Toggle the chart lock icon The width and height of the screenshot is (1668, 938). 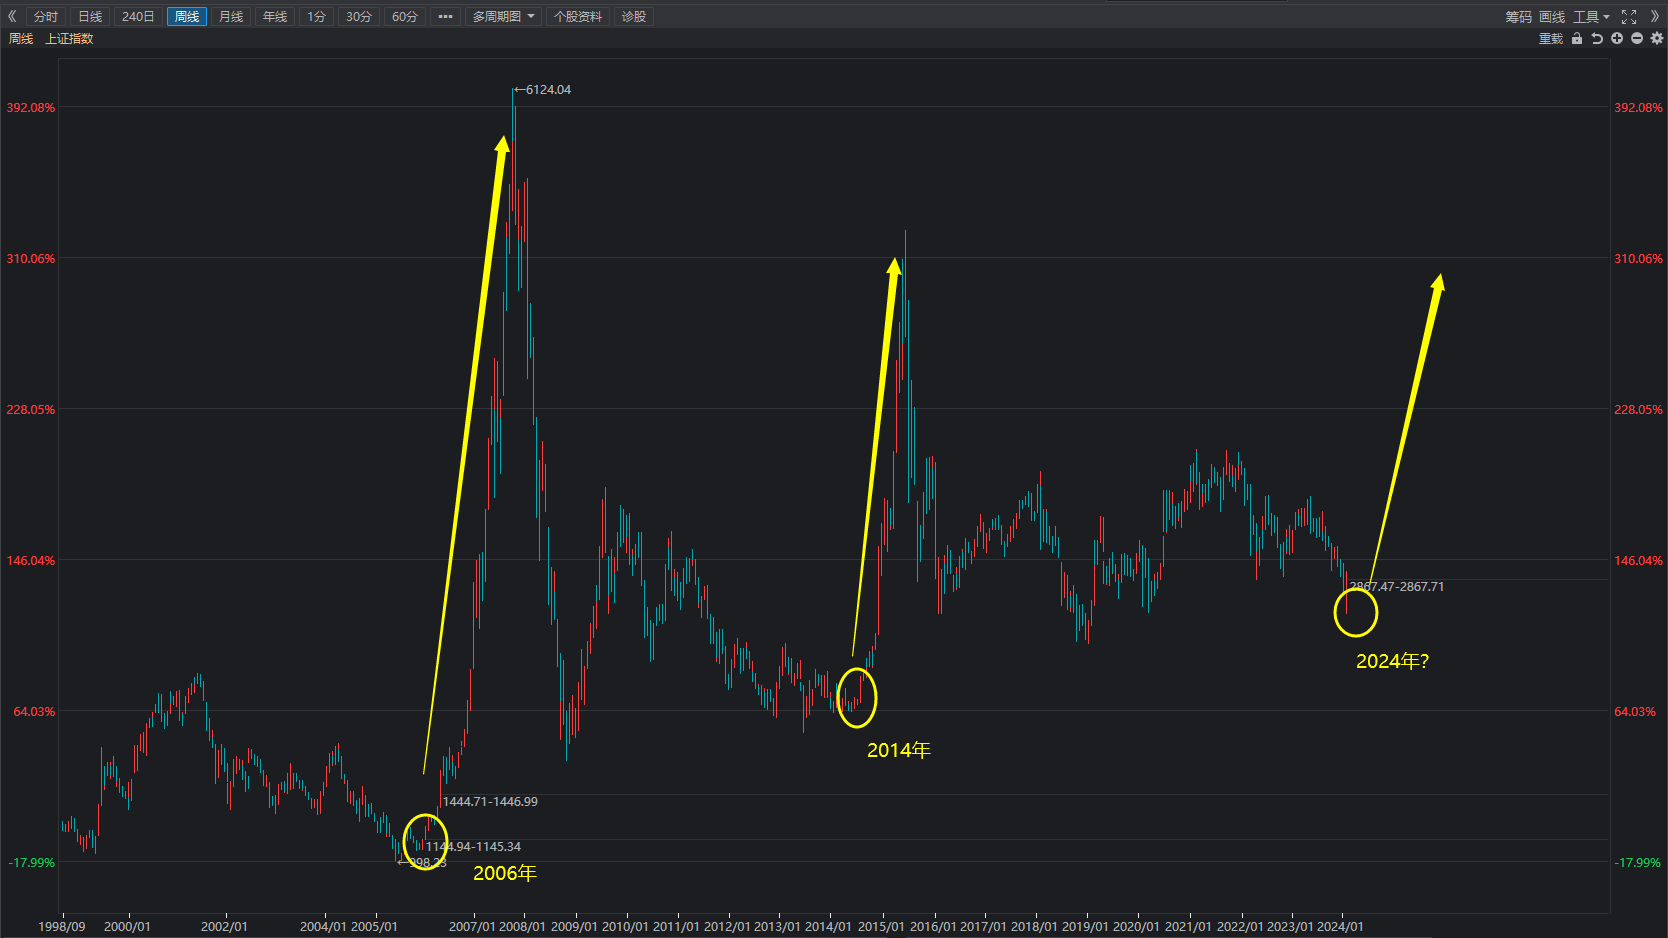tap(1577, 39)
